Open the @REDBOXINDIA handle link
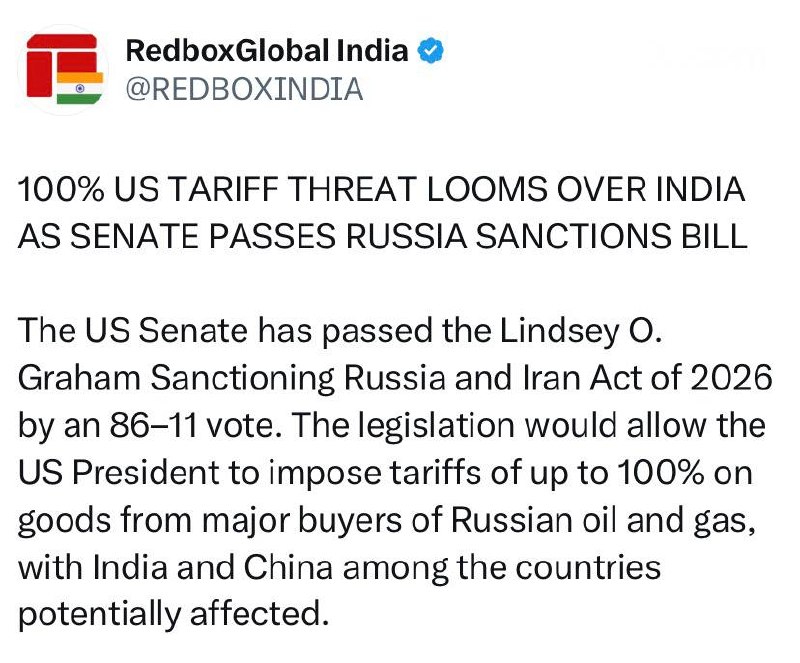This screenshot has width=800, height=663. 244,89
